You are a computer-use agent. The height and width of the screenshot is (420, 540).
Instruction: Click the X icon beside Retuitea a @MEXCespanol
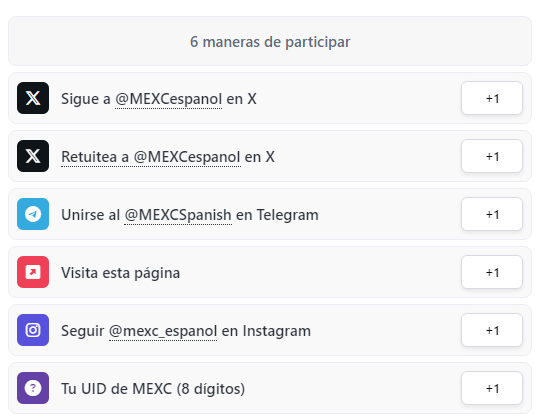33,156
